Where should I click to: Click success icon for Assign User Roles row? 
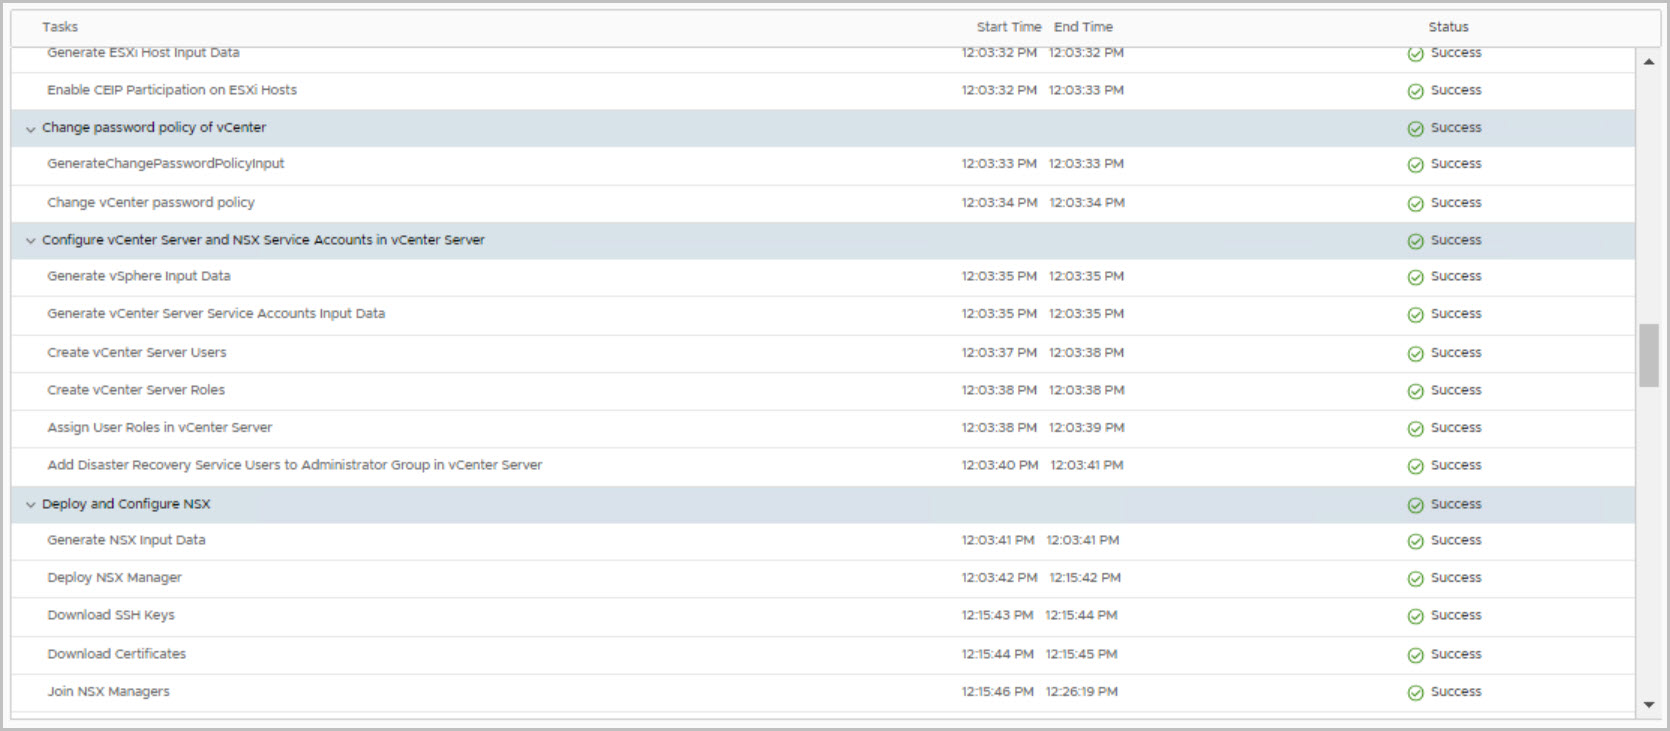1415,429
